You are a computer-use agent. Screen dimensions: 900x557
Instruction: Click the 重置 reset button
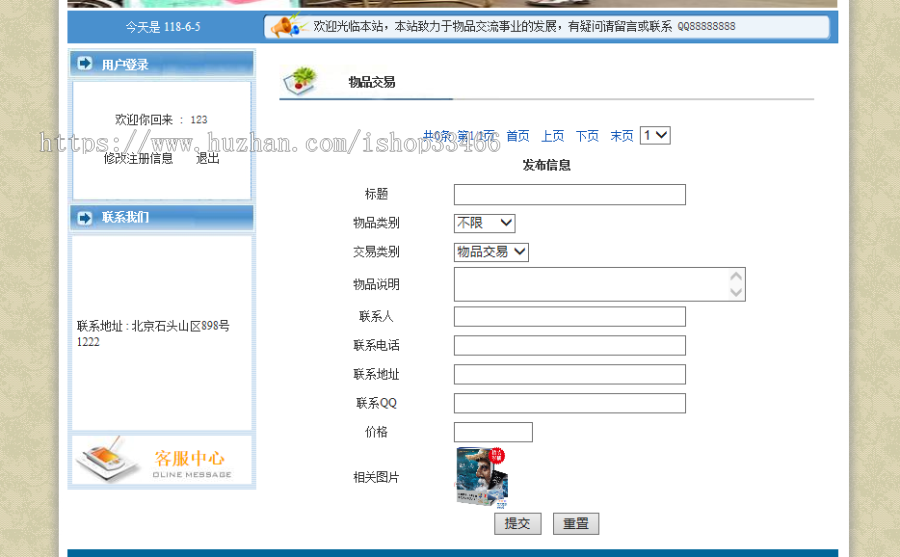tap(576, 524)
